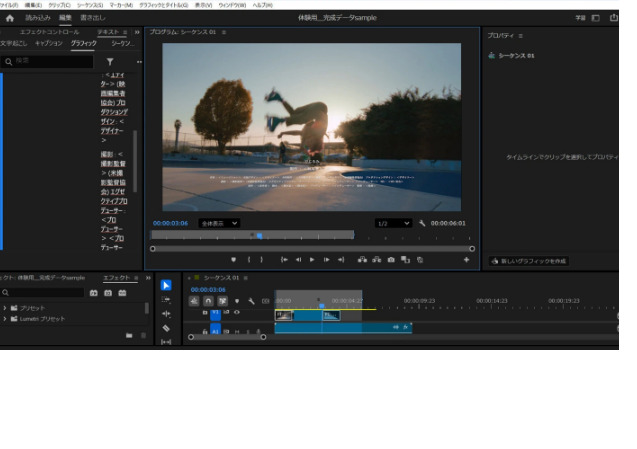Select the Selection tool arrow
This screenshot has height=449, width=637.
[x=166, y=285]
